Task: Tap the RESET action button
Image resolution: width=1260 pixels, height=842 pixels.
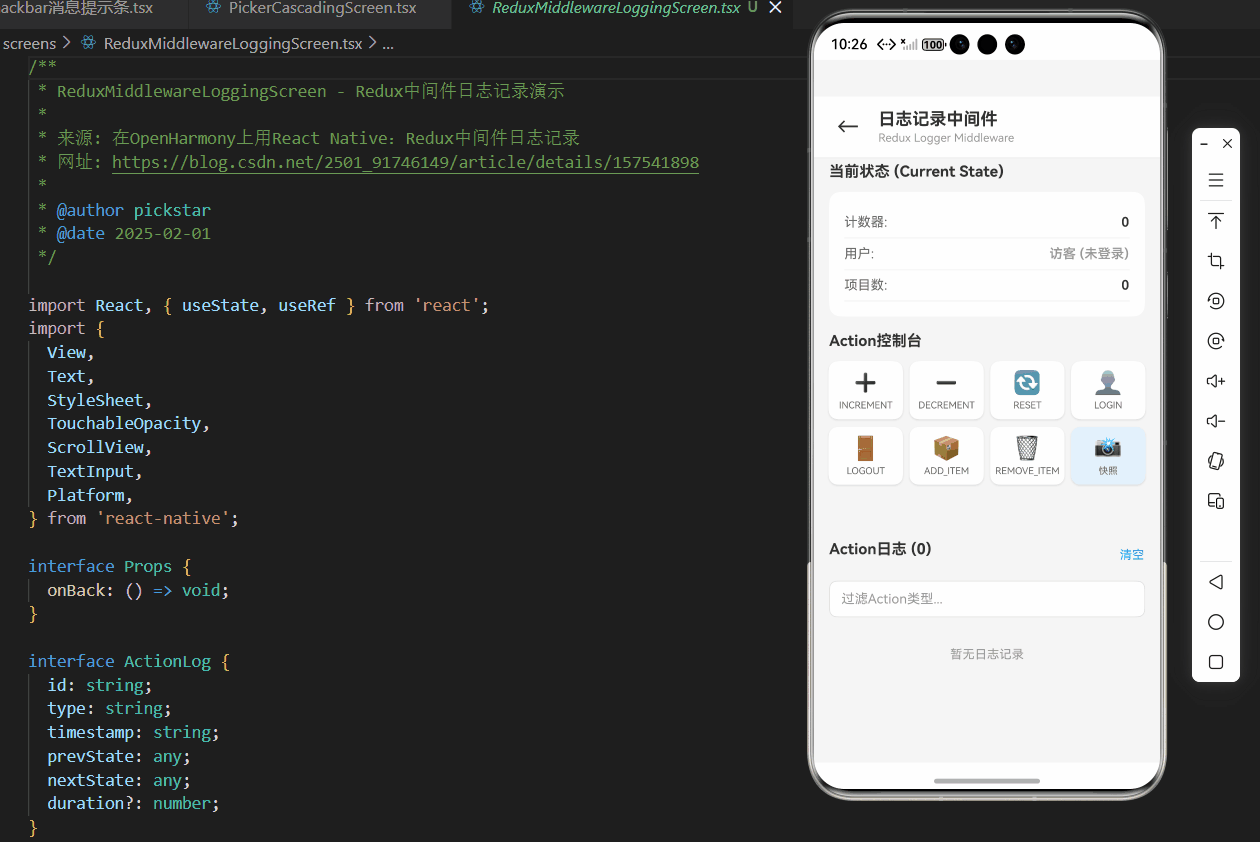Action: point(1027,390)
